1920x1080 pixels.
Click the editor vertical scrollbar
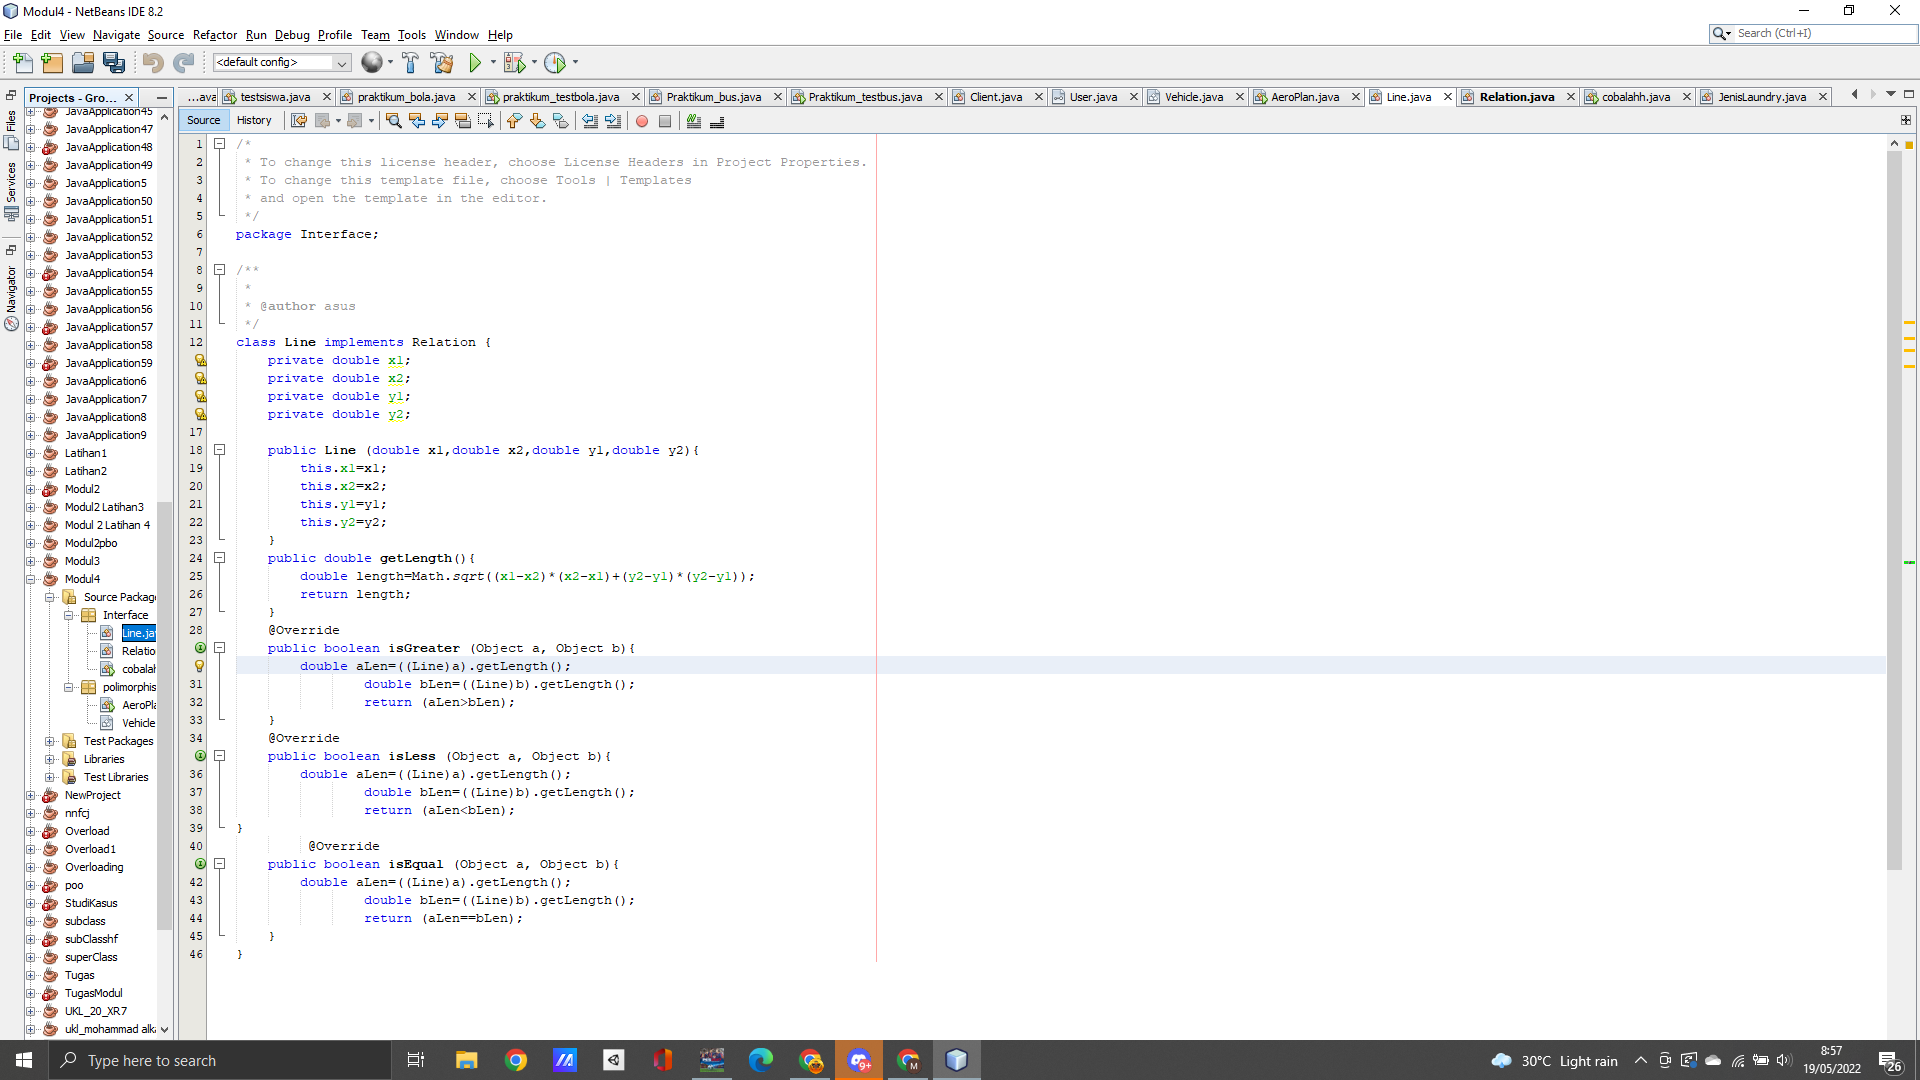coord(1894,510)
